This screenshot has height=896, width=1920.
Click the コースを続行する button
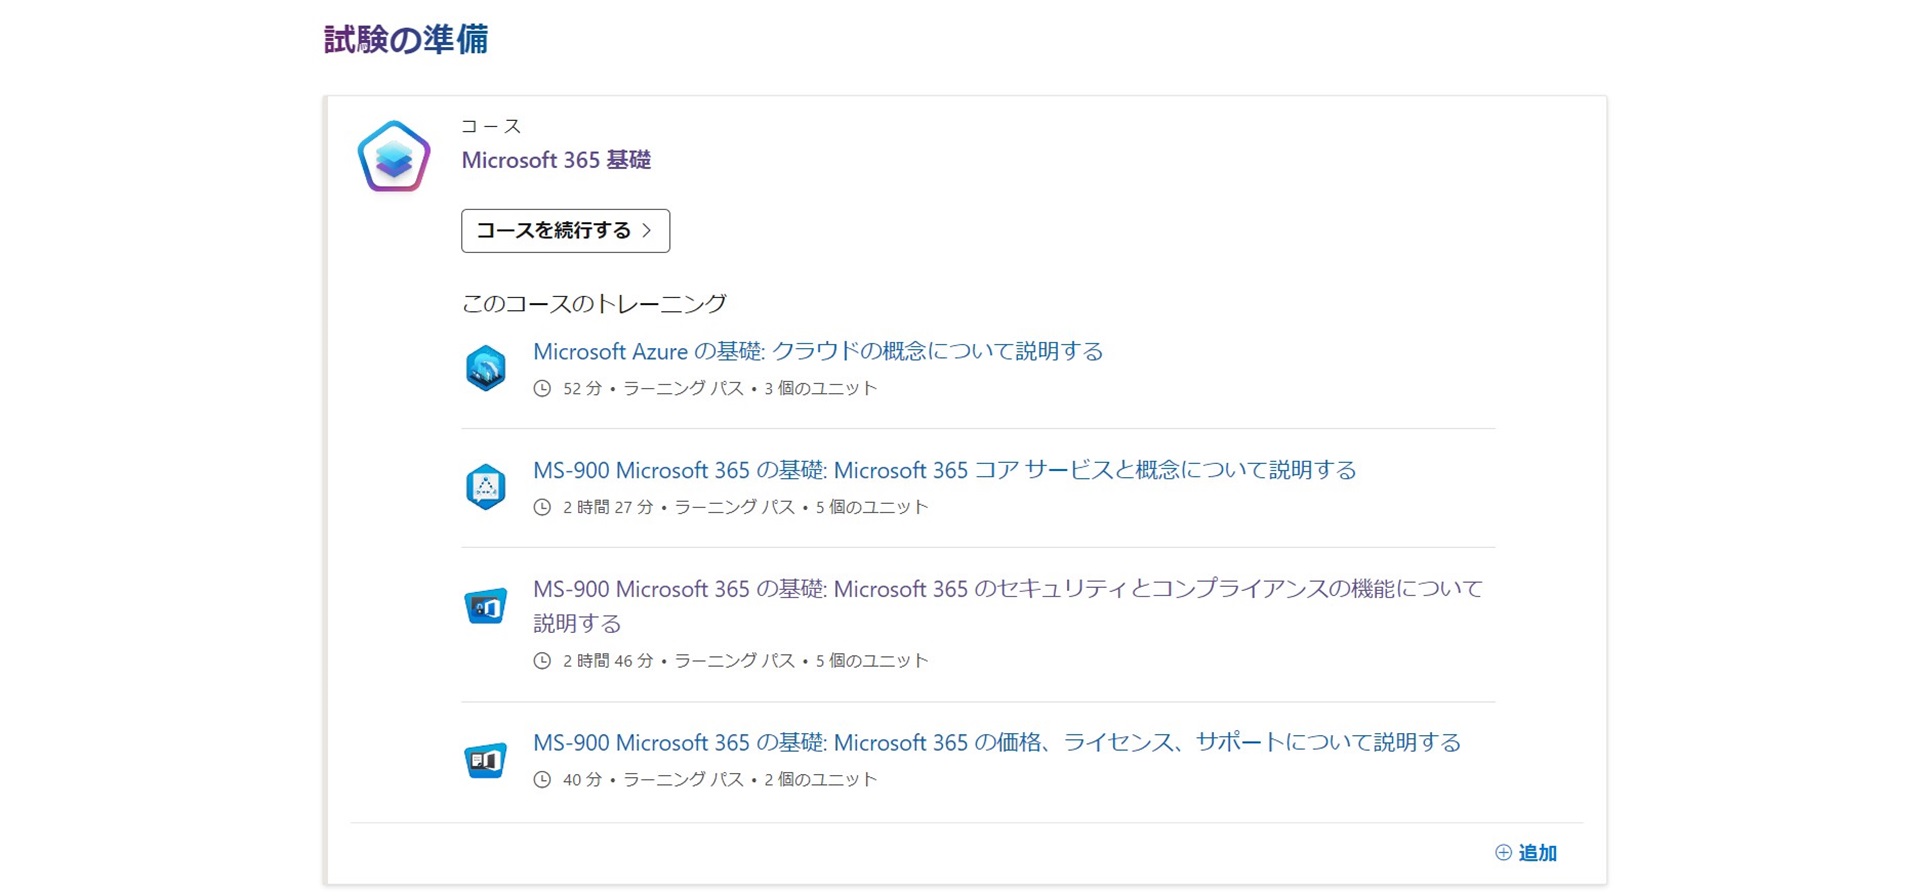[565, 231]
